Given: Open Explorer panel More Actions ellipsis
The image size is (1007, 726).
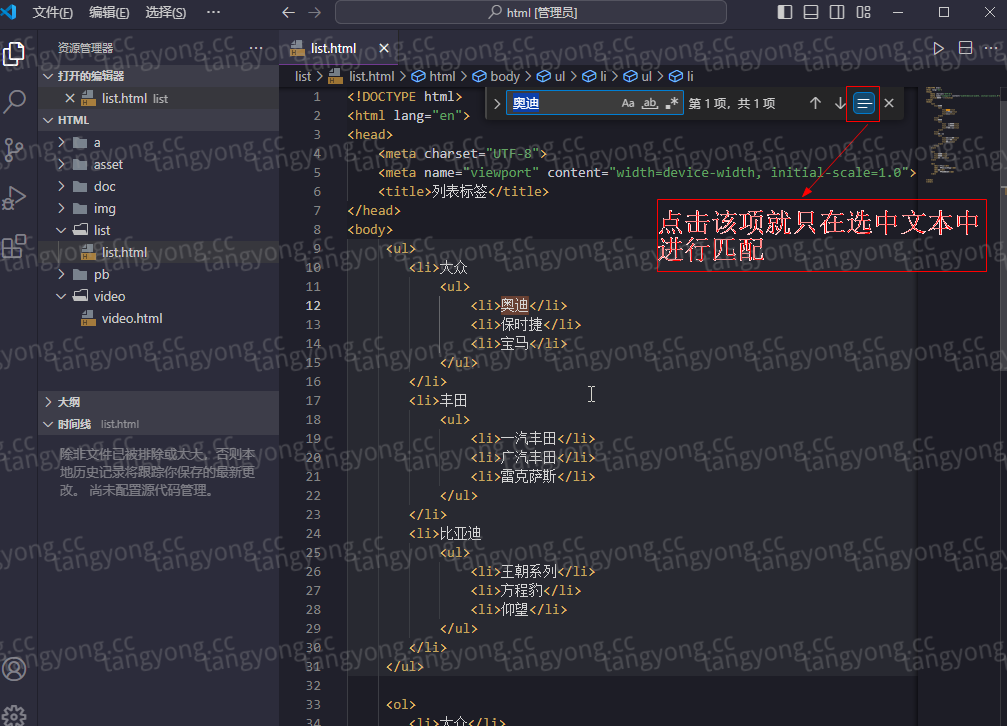Looking at the screenshot, I should tap(256, 48).
